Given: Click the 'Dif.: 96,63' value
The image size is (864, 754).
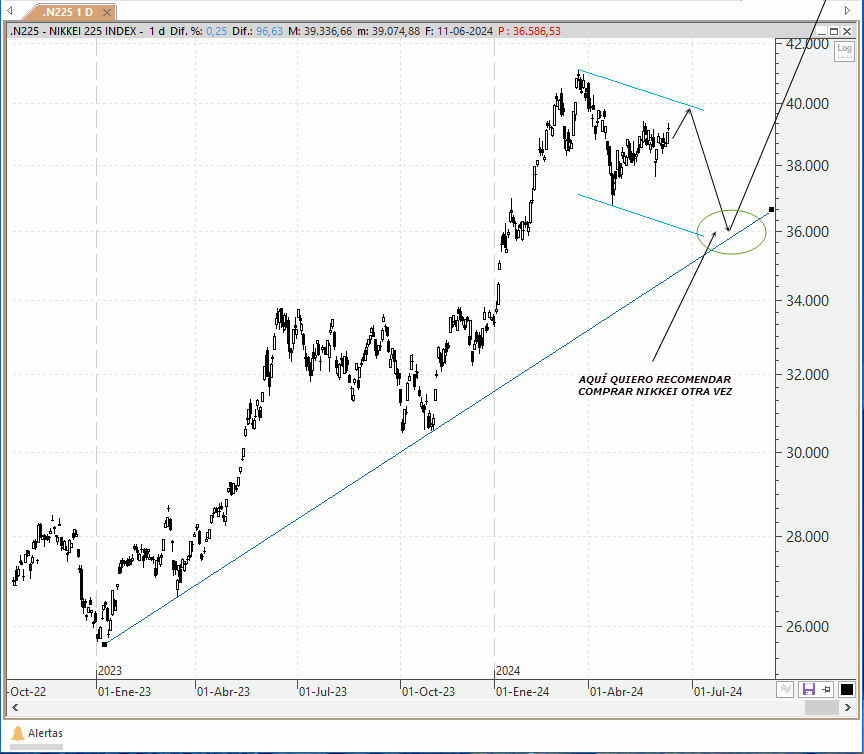Looking at the screenshot, I should pos(257,31).
